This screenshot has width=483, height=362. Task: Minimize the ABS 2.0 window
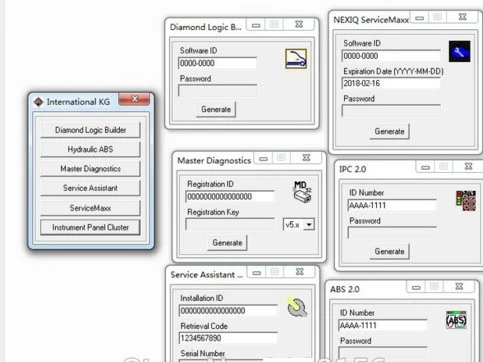click(x=416, y=287)
